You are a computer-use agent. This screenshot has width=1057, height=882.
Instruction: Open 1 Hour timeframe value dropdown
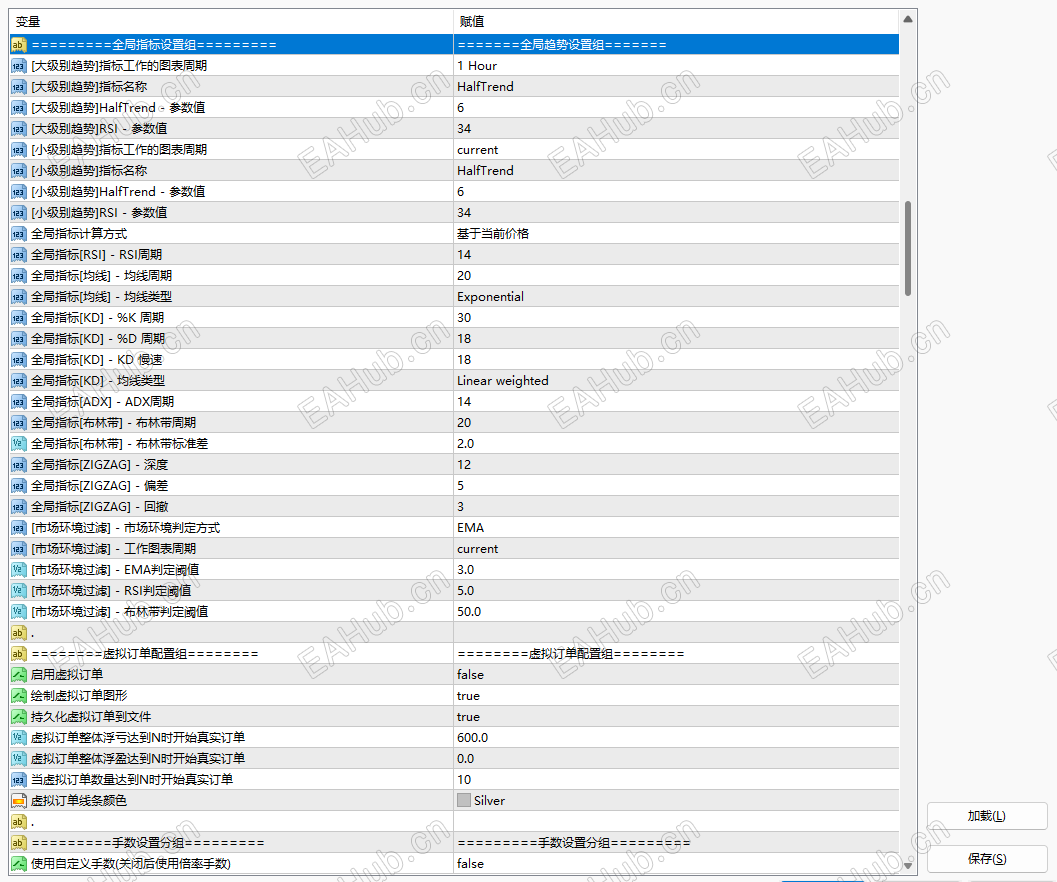[676, 66]
